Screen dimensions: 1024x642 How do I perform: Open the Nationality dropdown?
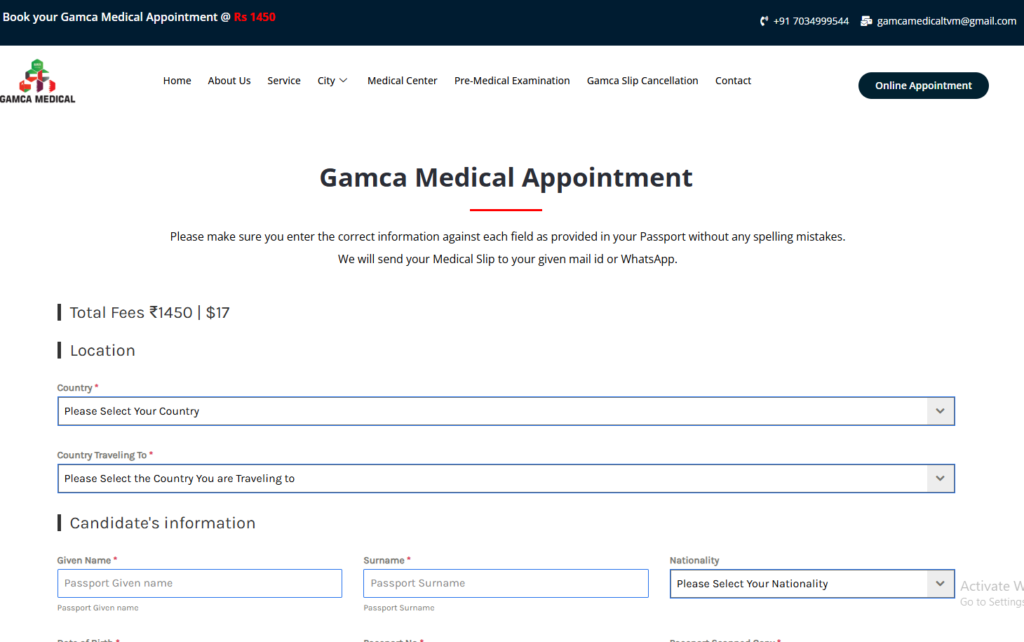(798, 583)
